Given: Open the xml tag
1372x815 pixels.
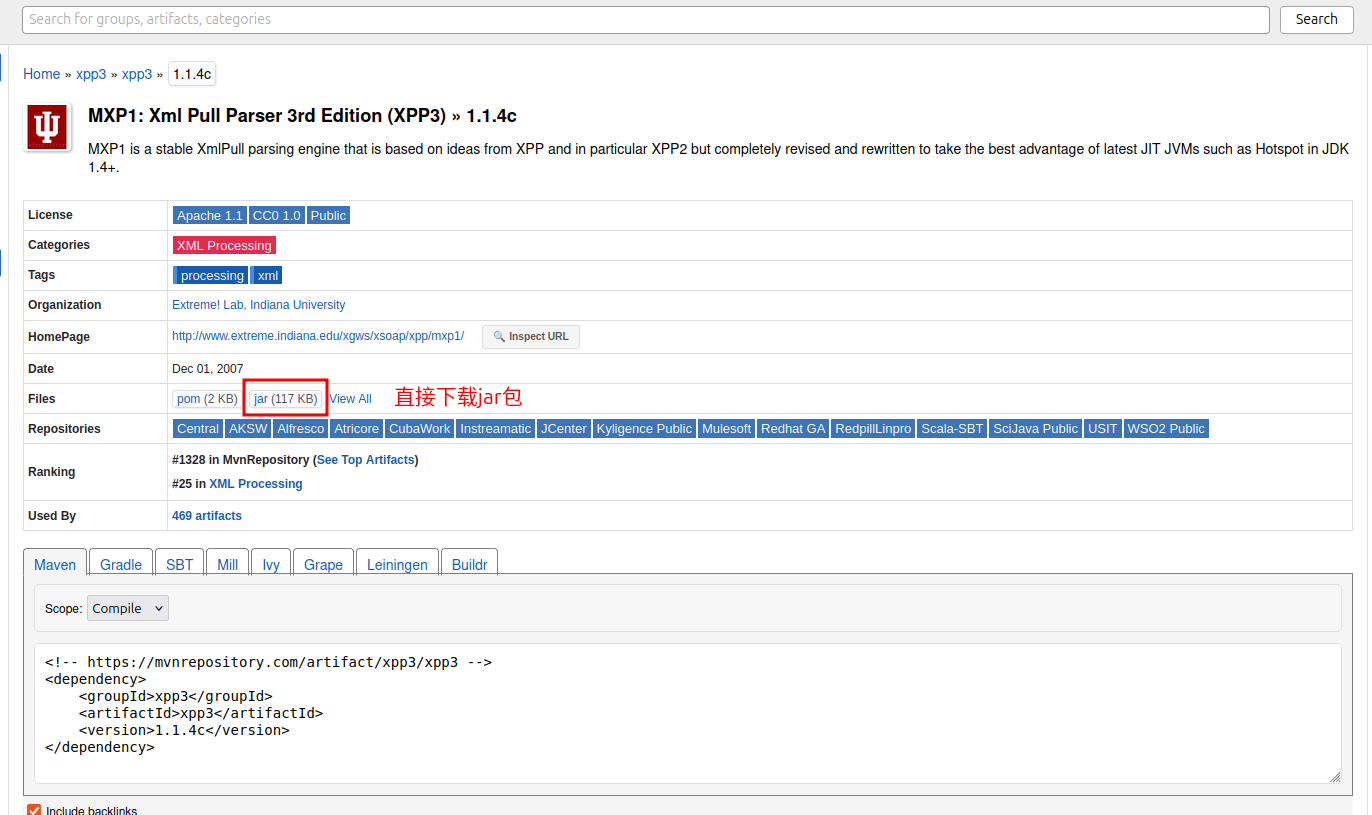Looking at the screenshot, I should click(x=267, y=276).
